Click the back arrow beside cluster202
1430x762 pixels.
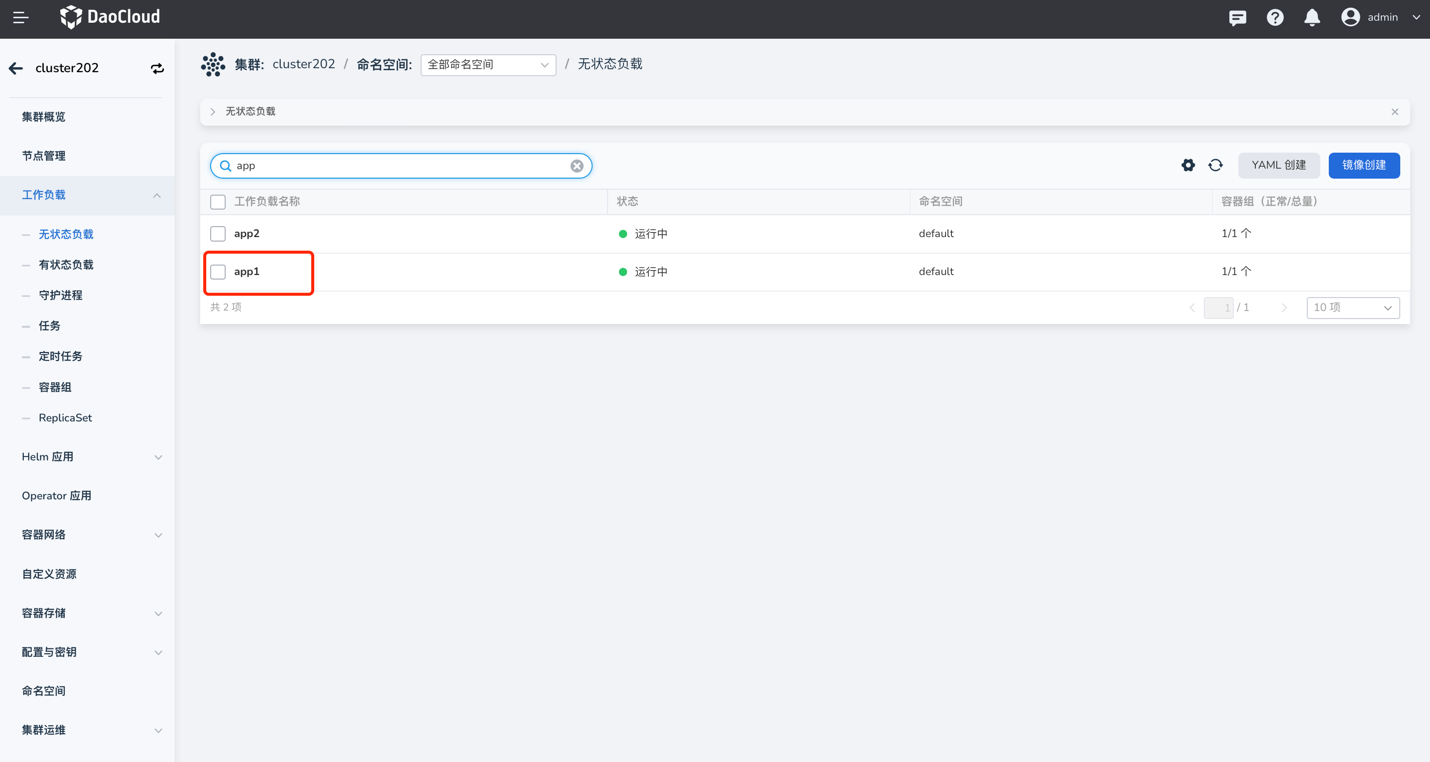point(16,68)
